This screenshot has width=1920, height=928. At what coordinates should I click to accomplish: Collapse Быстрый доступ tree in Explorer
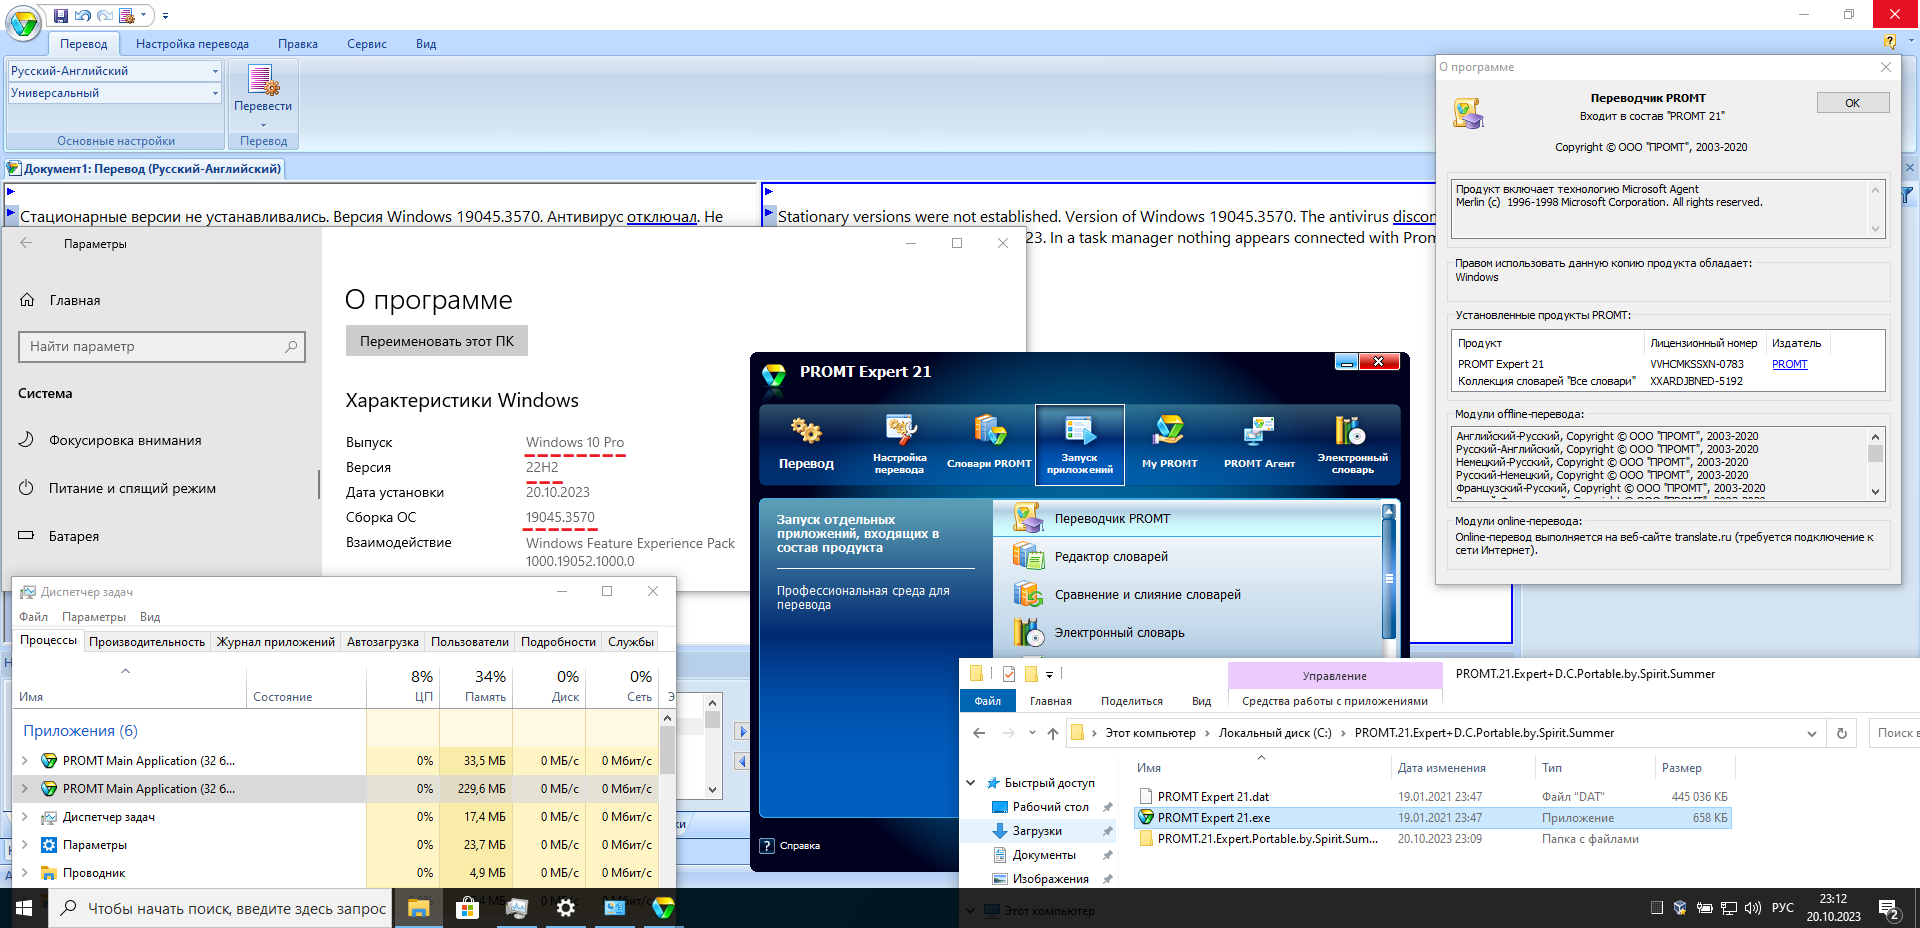tap(971, 783)
